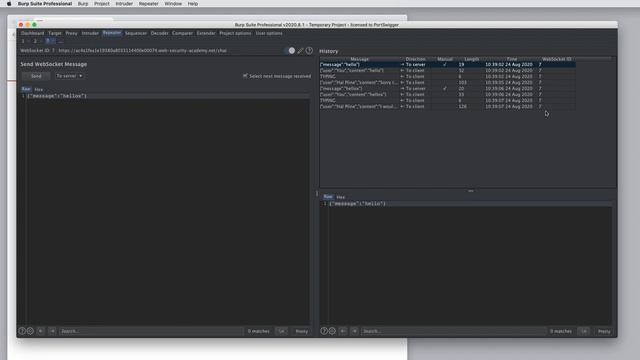Open the Repeater menu in the menu bar
Viewport: 640px width, 360px height.
coord(149,4)
